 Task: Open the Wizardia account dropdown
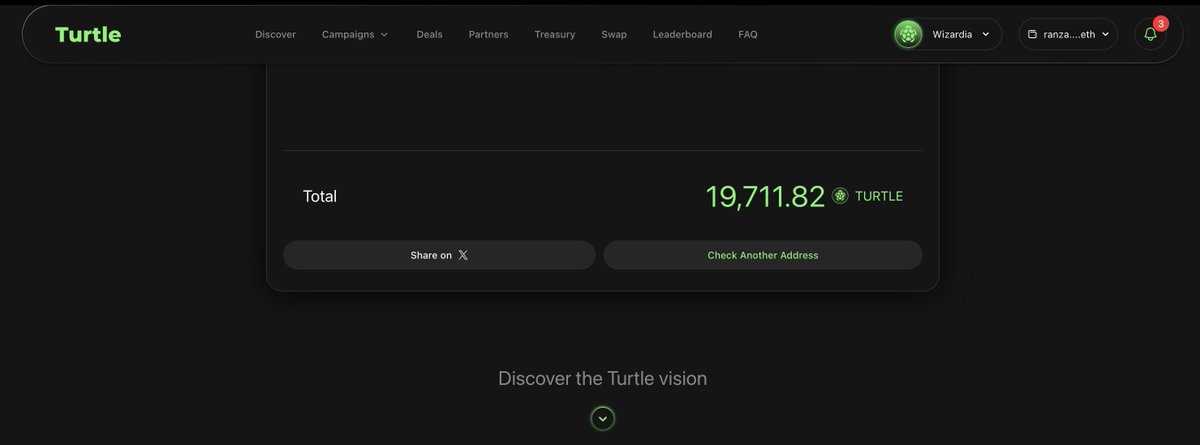947,34
